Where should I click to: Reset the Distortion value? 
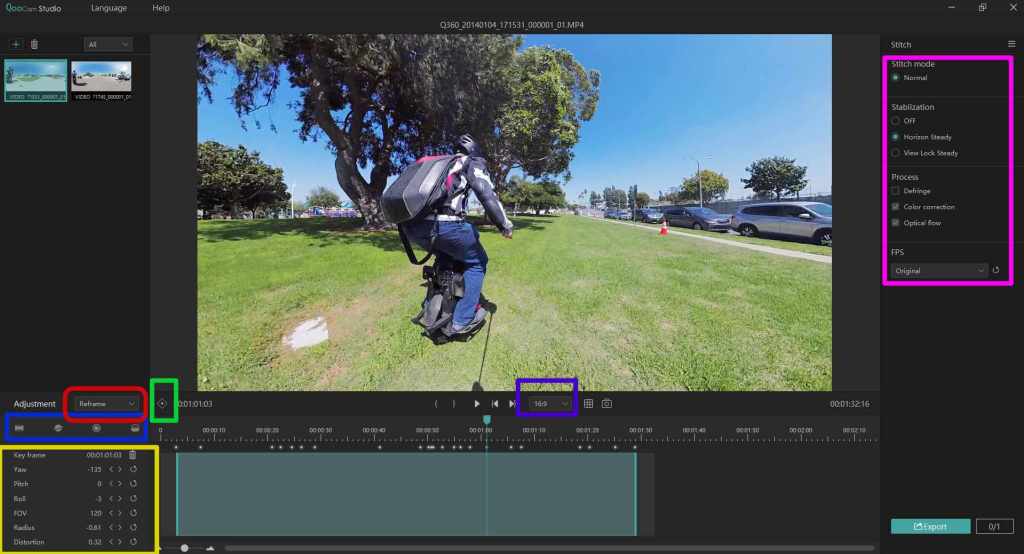coord(133,542)
